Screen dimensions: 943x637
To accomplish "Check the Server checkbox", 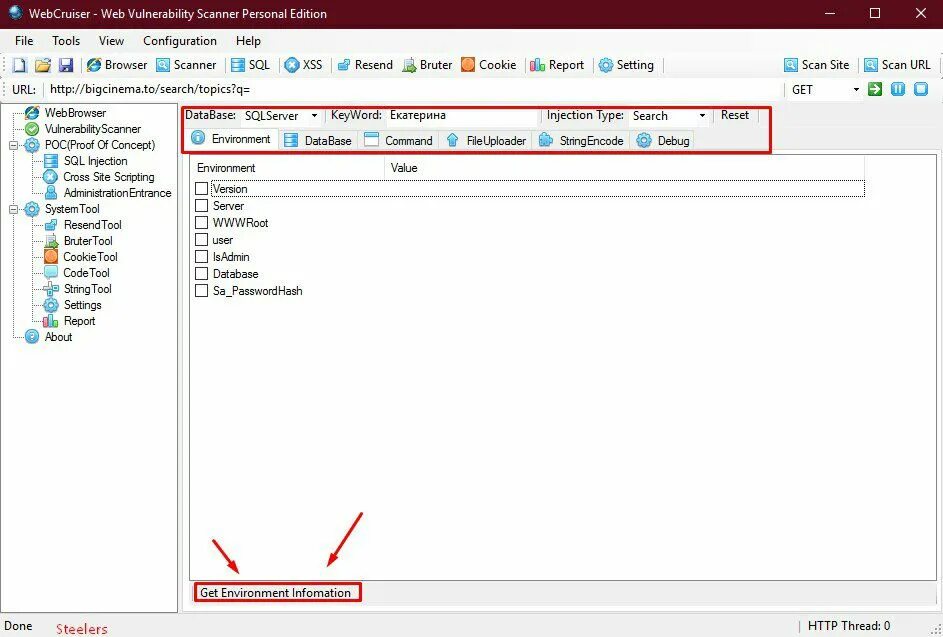I will point(201,206).
